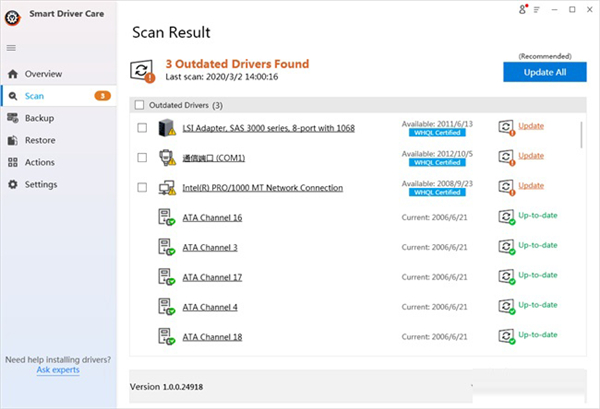Click the orange Scan count badge

[103, 96]
